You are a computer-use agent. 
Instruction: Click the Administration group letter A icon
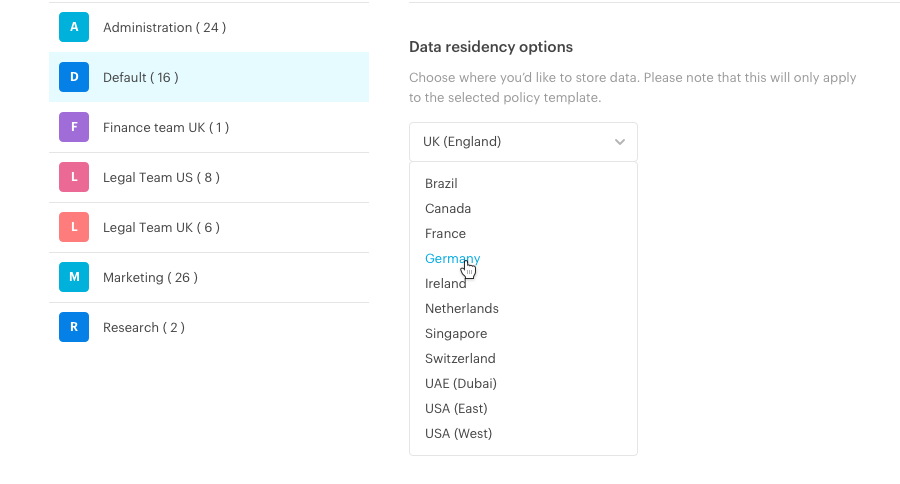point(74,27)
